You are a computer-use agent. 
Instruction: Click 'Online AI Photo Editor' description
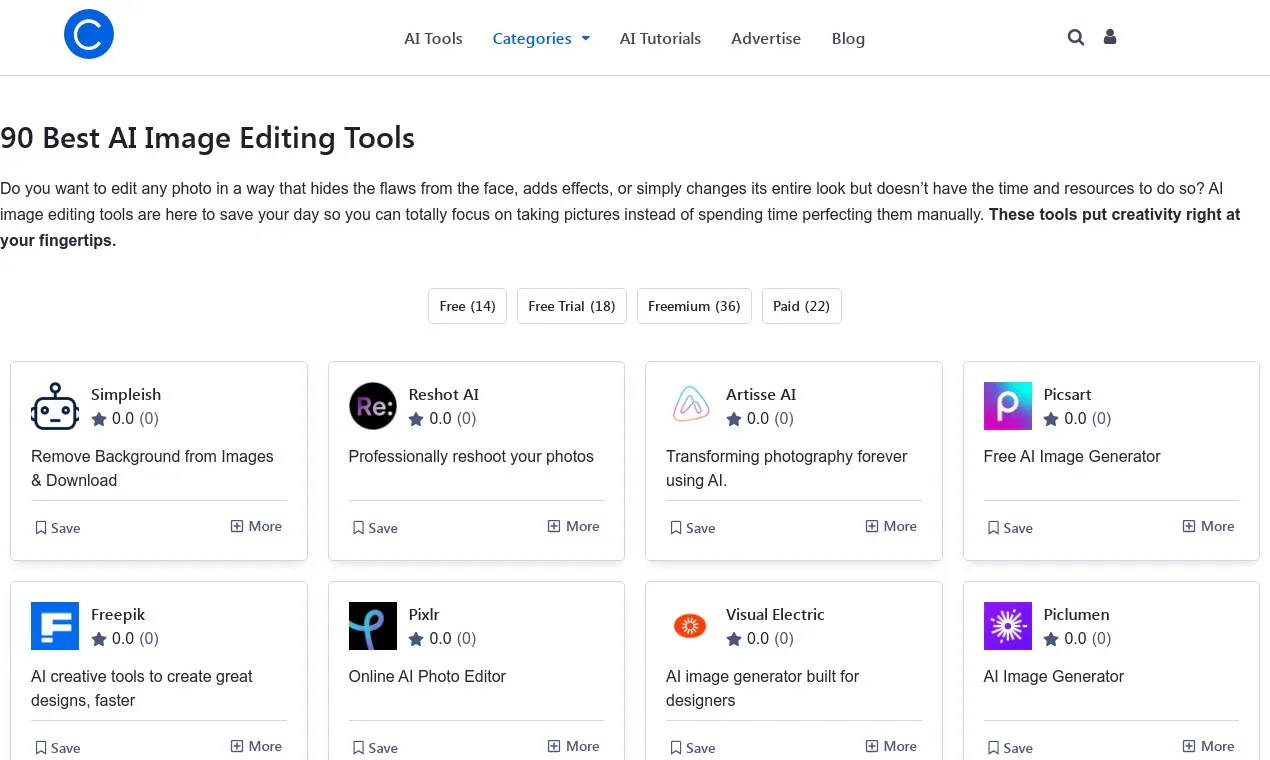coord(427,677)
